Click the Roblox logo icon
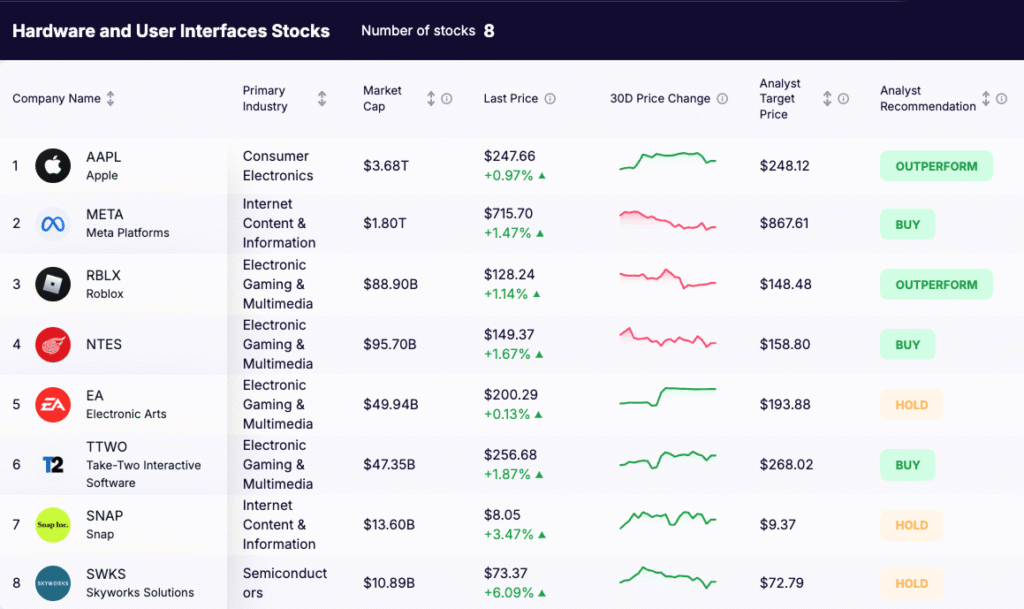Image resolution: width=1024 pixels, height=609 pixels. click(x=52, y=284)
